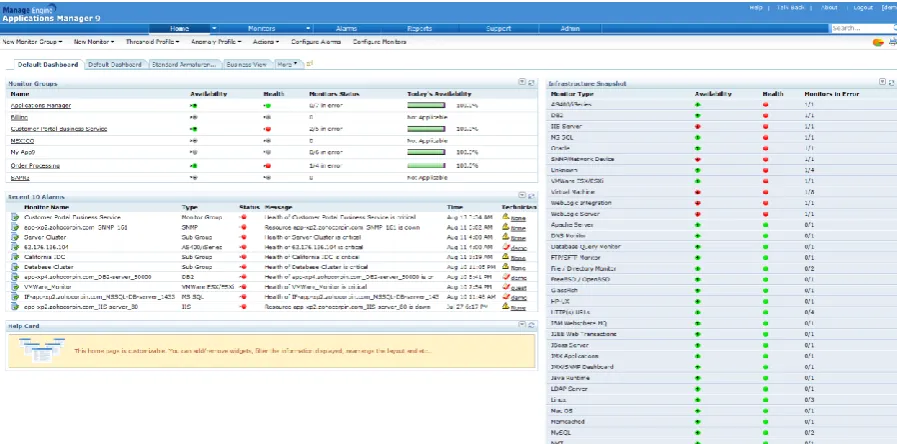Click alarm icon beside VMWare_Monitor row

[15, 287]
